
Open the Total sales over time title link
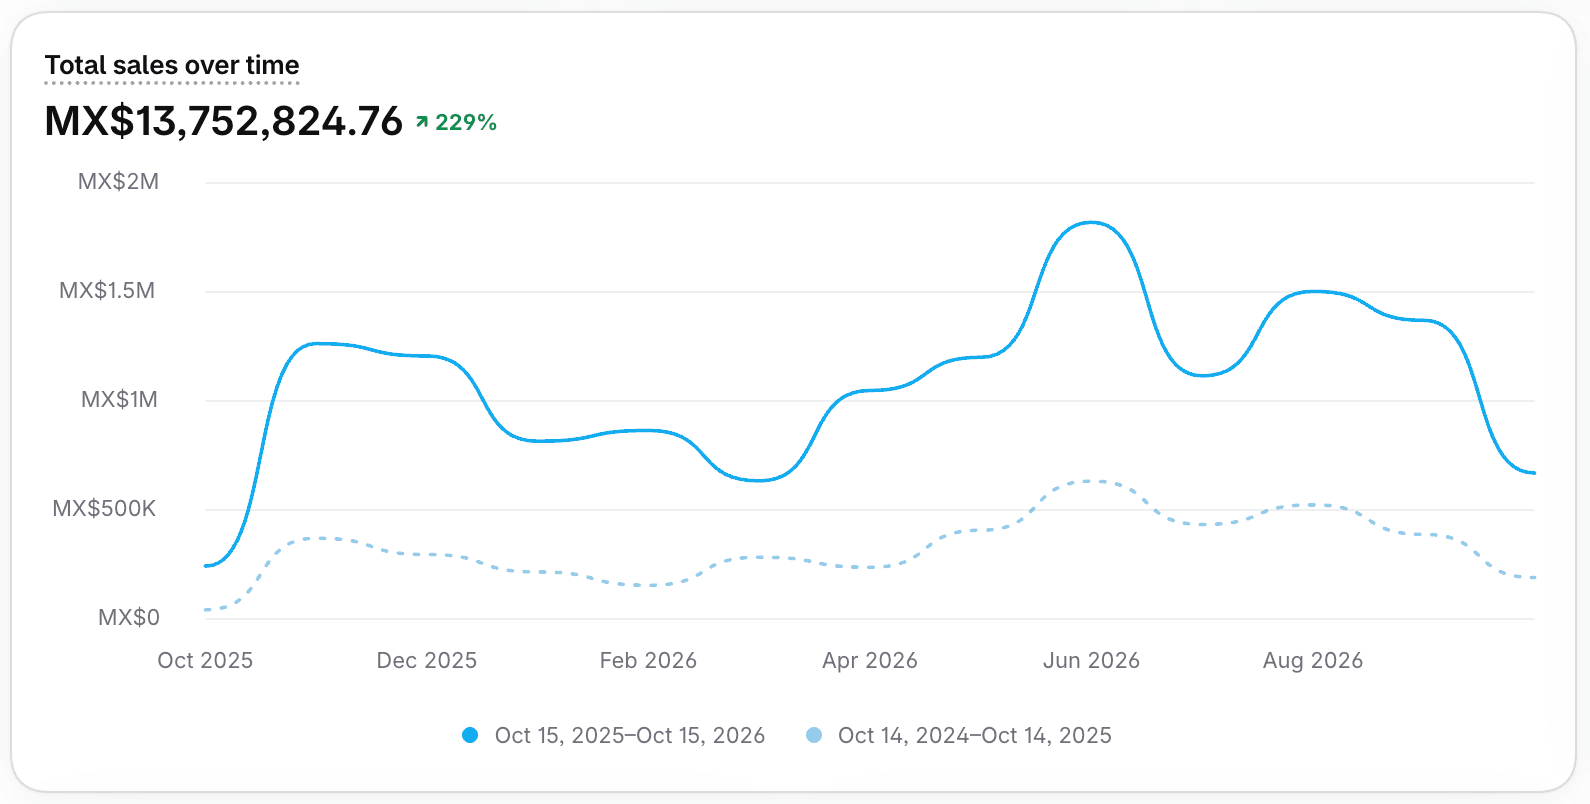click(x=172, y=65)
